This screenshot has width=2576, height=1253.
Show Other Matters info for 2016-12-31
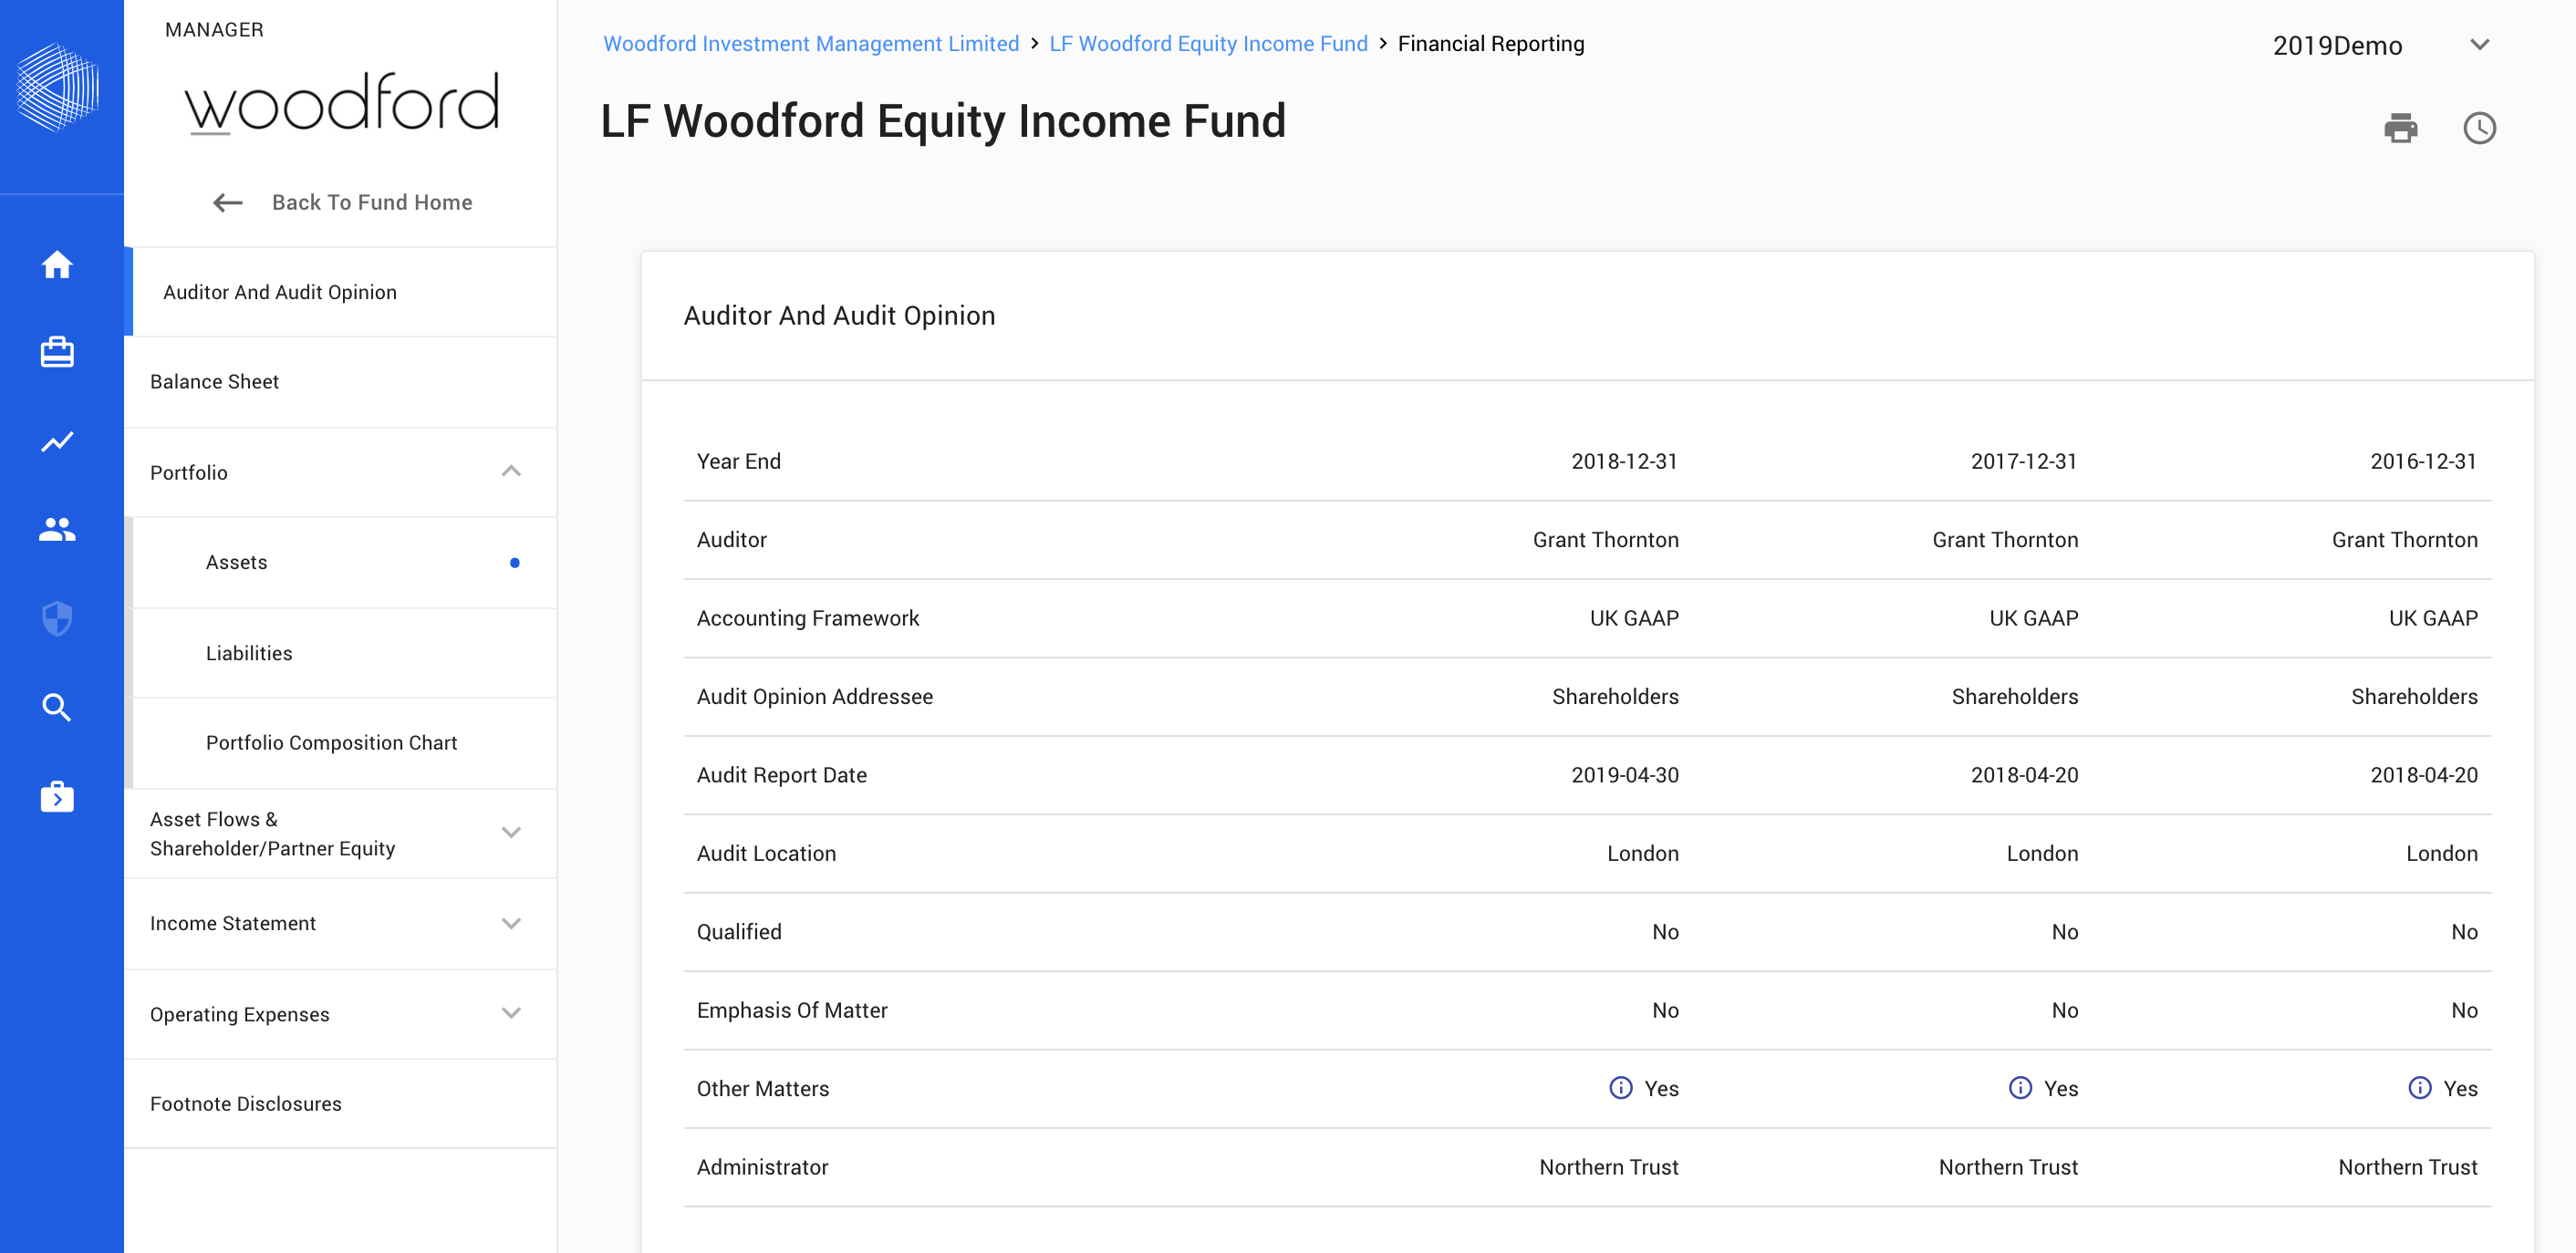[x=2419, y=1087]
